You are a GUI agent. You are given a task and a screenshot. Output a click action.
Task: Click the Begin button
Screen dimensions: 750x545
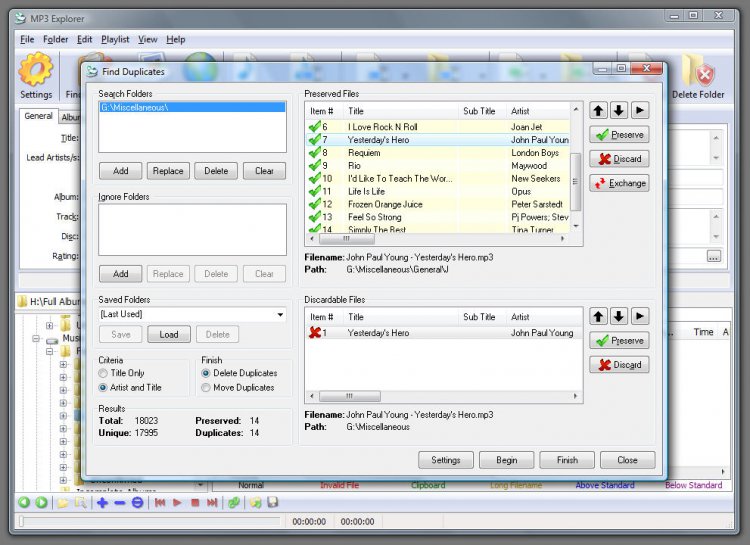tap(506, 460)
